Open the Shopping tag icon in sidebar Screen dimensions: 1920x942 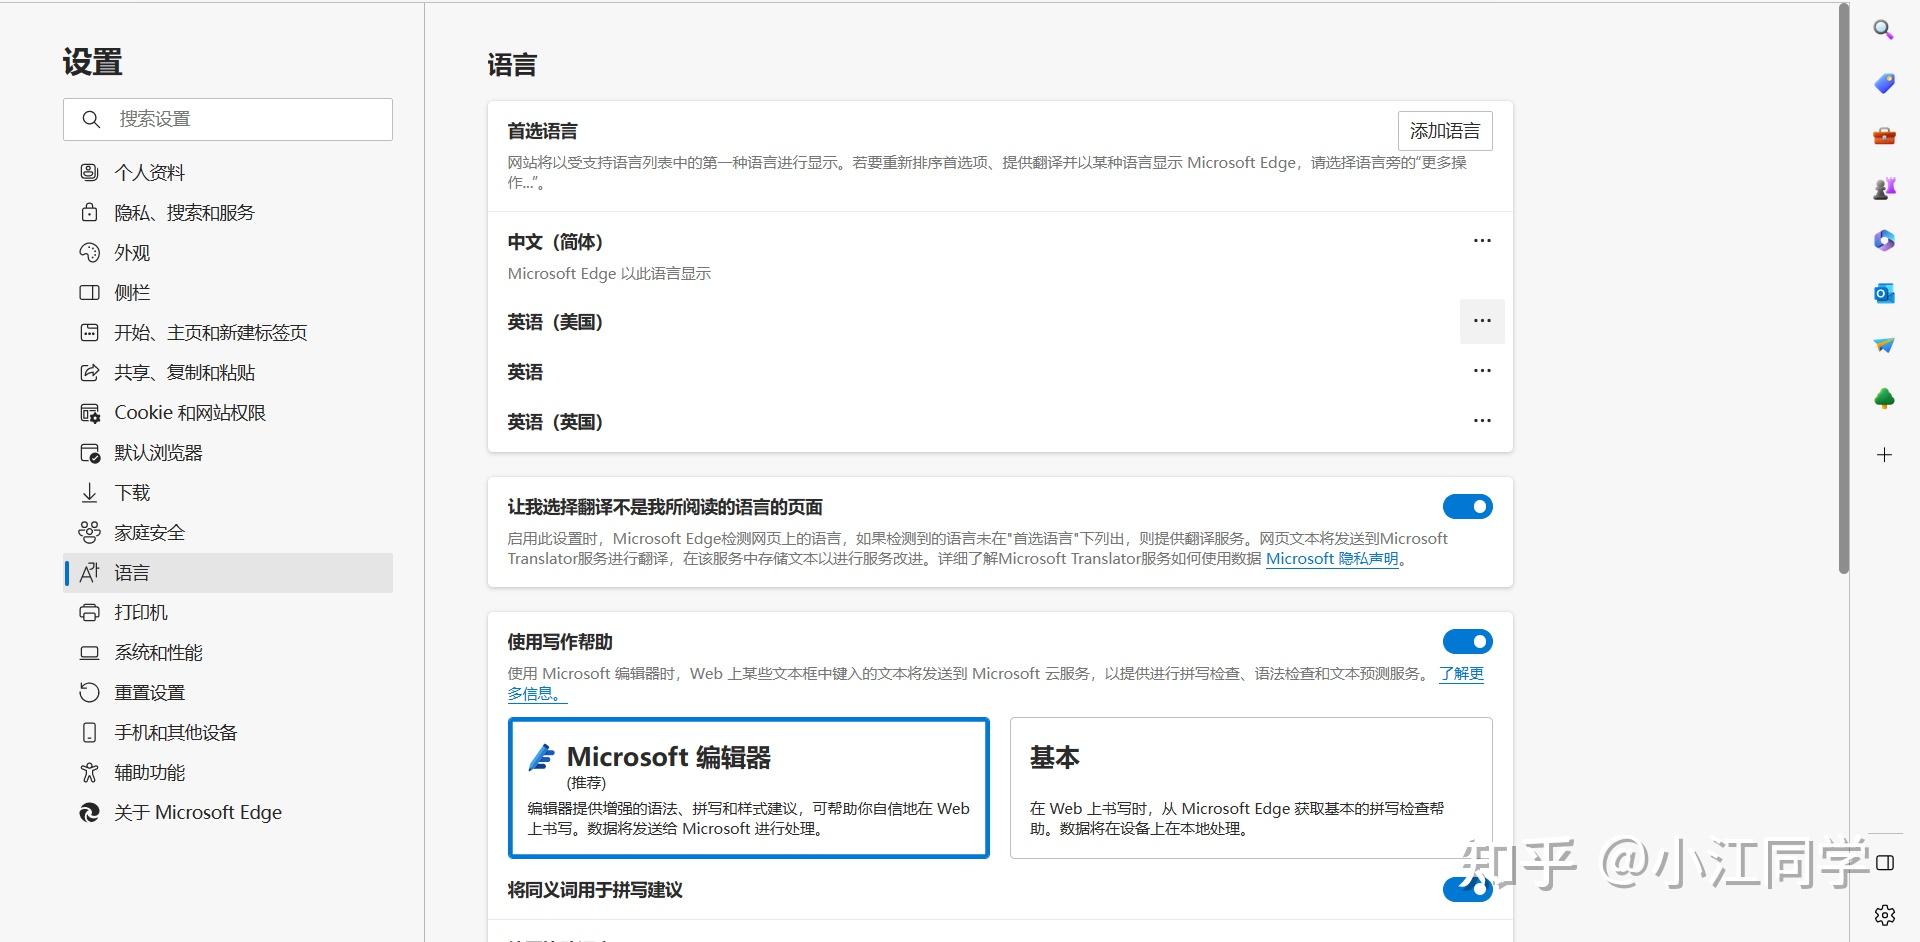click(x=1884, y=83)
